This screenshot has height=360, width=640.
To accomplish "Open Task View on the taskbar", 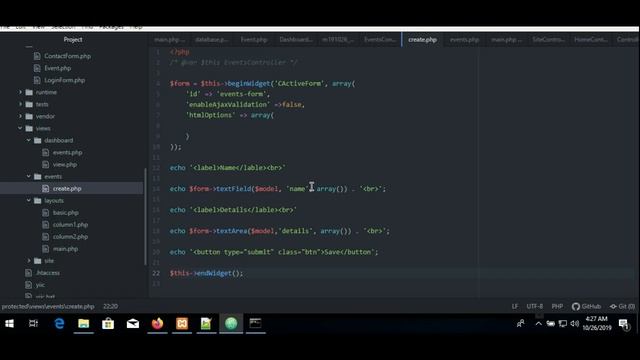I will click(33, 324).
